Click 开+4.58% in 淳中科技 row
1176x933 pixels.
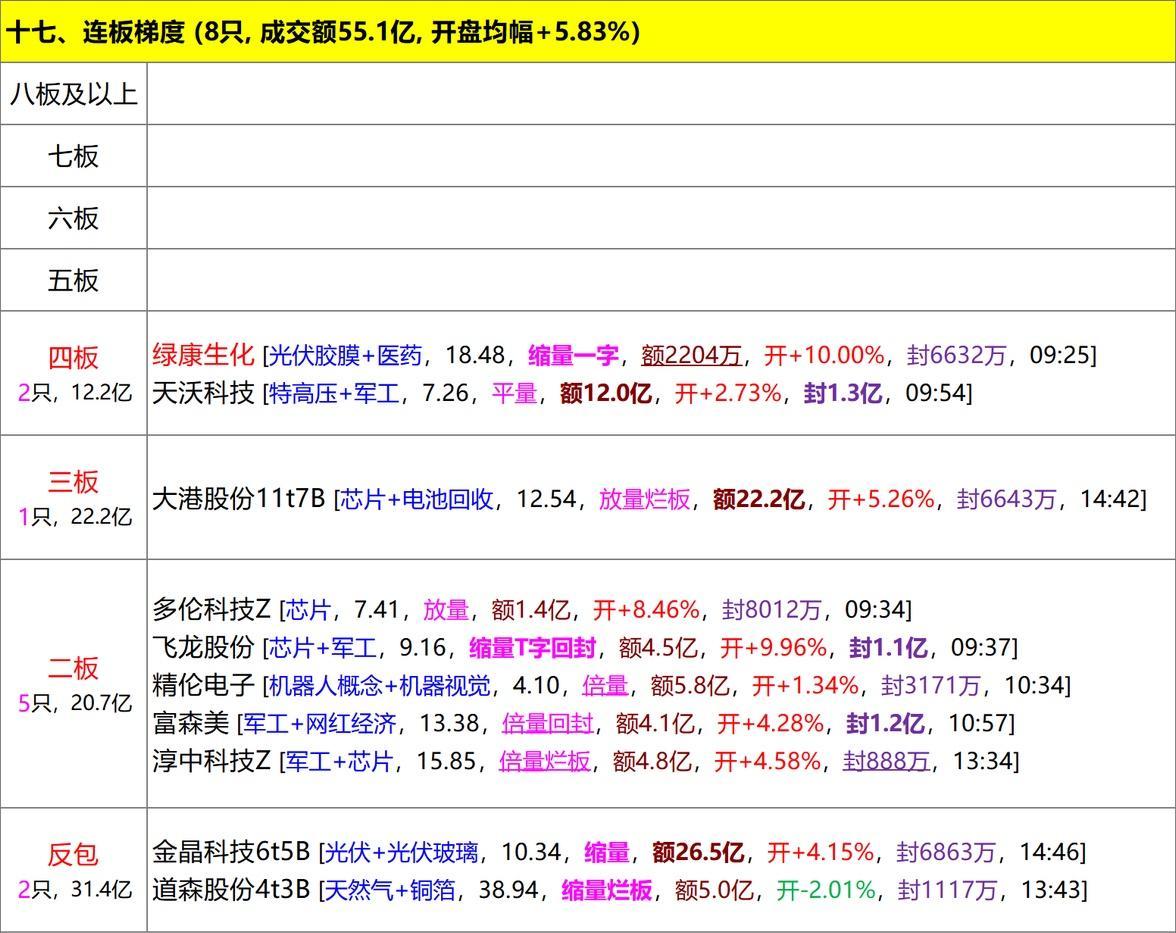click(x=767, y=761)
